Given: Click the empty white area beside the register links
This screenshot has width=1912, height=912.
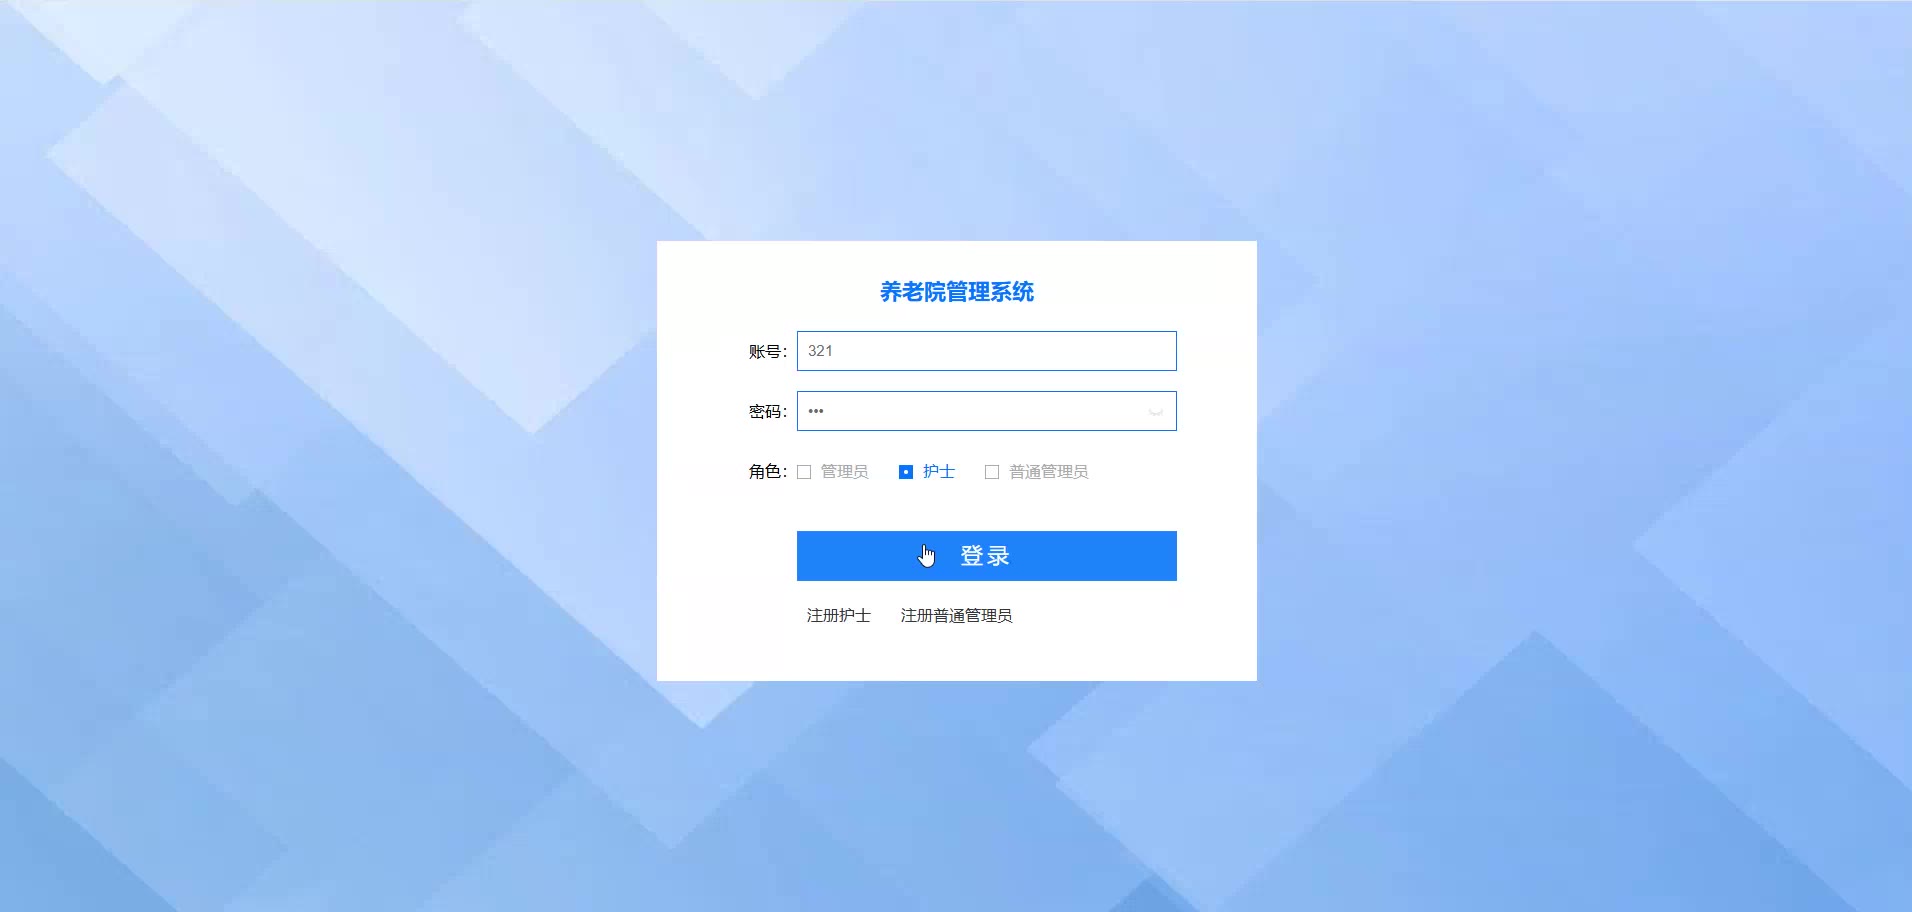Looking at the screenshot, I should click(1100, 616).
